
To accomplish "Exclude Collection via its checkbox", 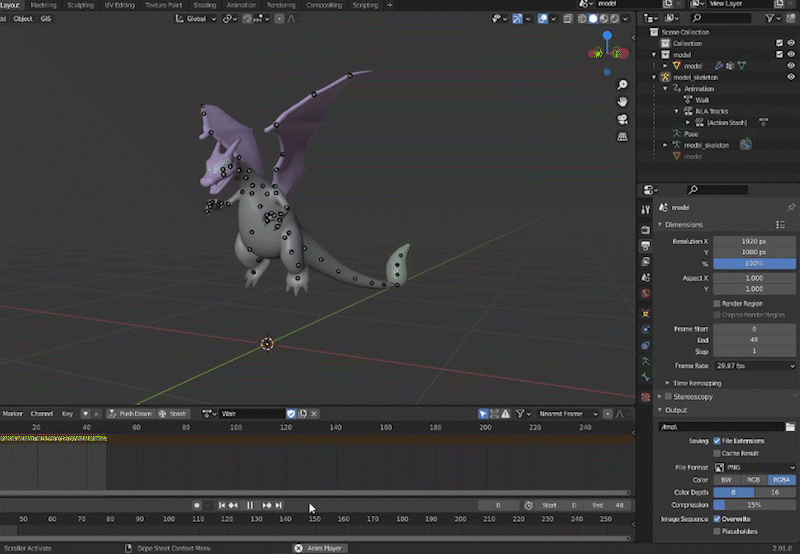I will click(x=779, y=43).
